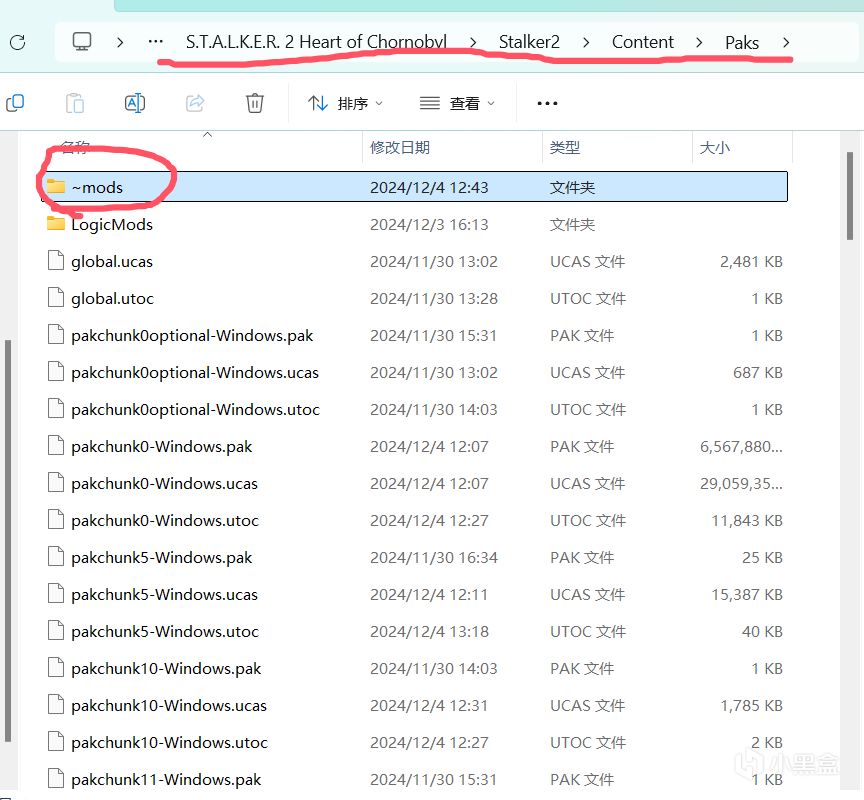
Task: Select the ~mods folder
Action: (x=414, y=187)
